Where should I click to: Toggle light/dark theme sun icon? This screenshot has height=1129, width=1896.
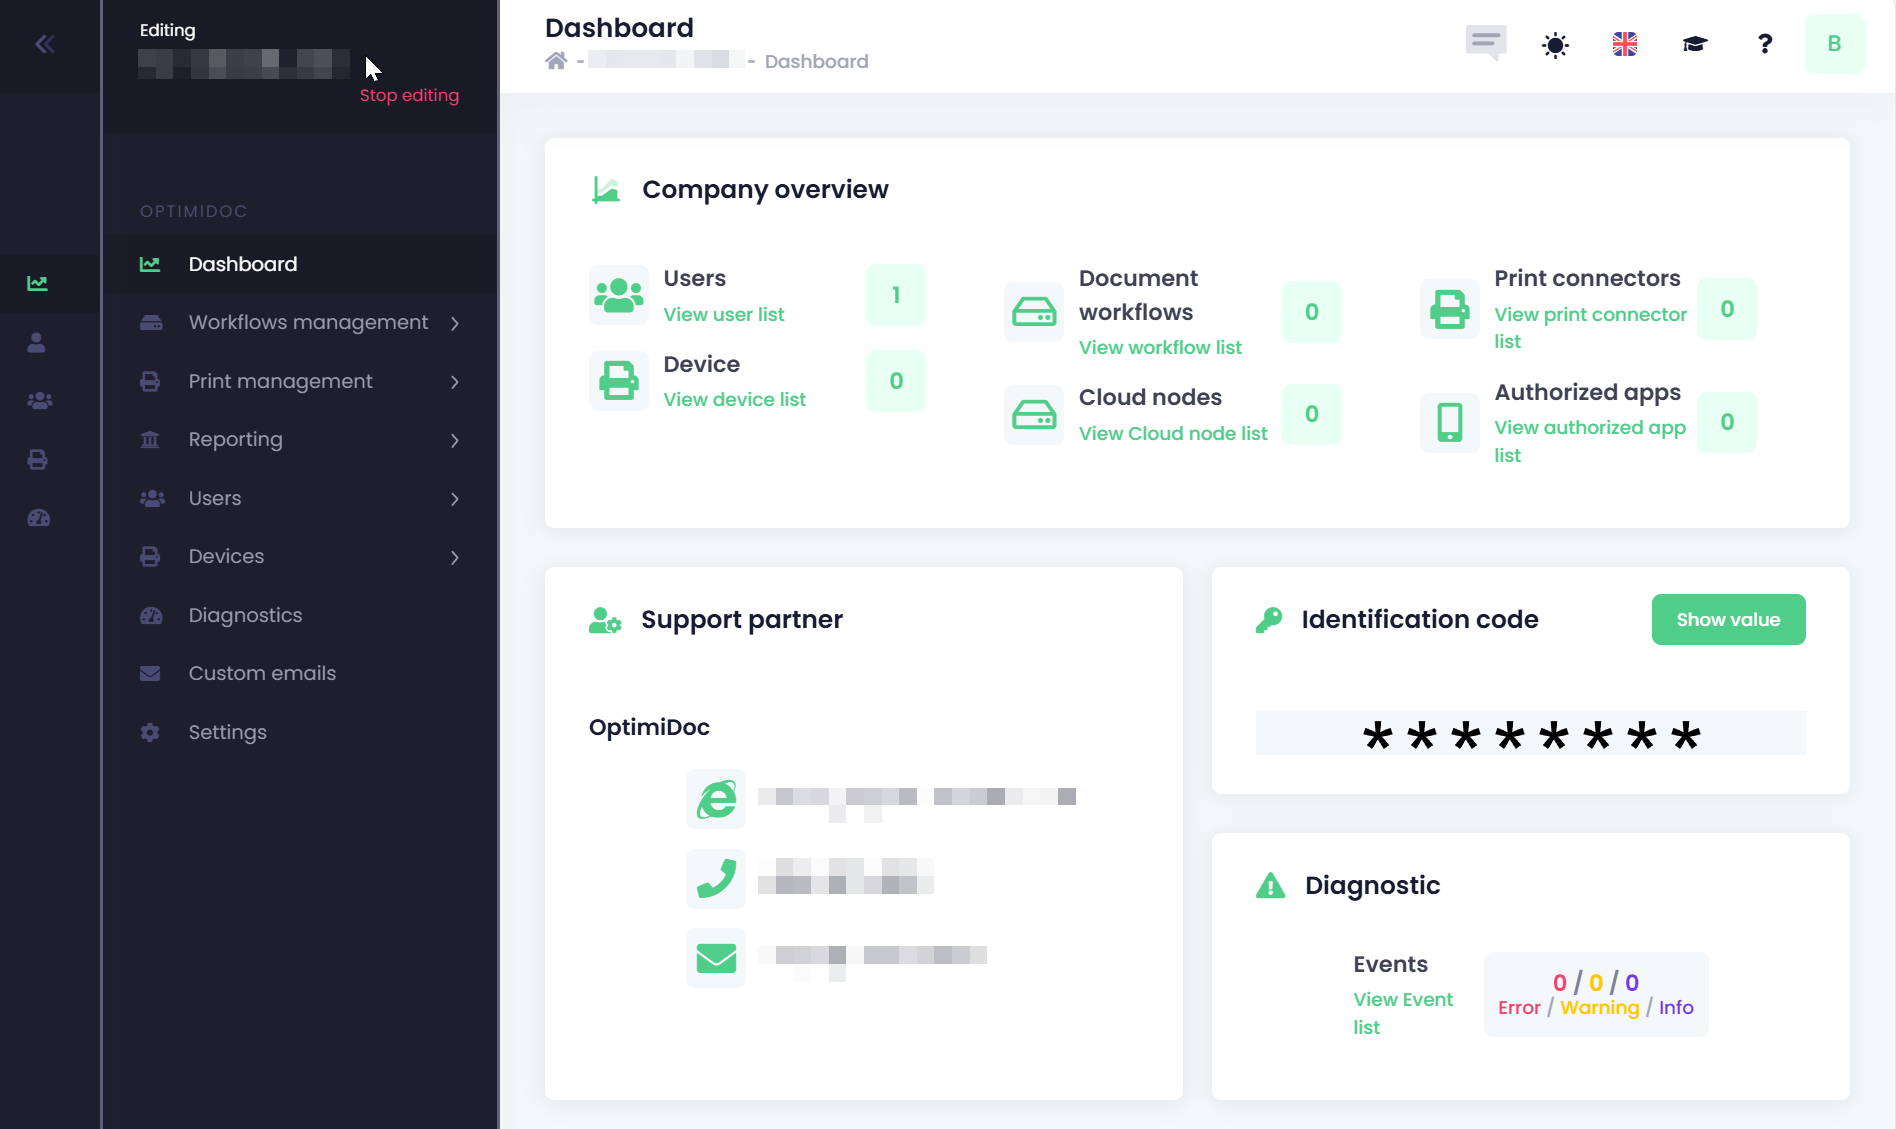pos(1555,45)
